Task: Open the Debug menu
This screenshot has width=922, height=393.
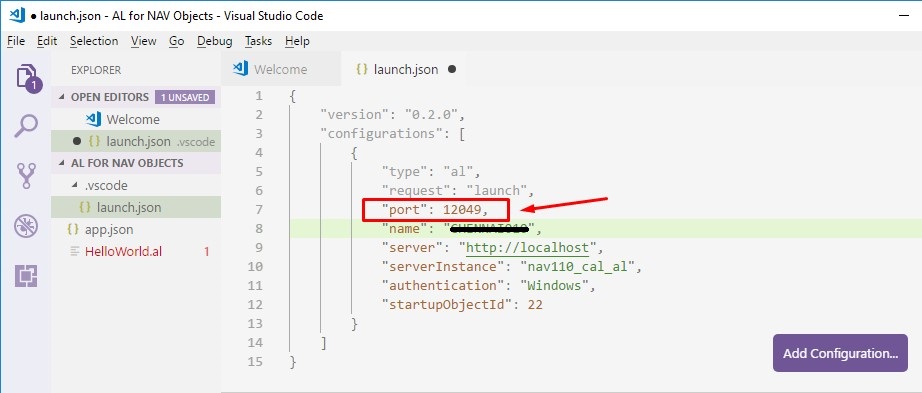Action: coord(215,41)
